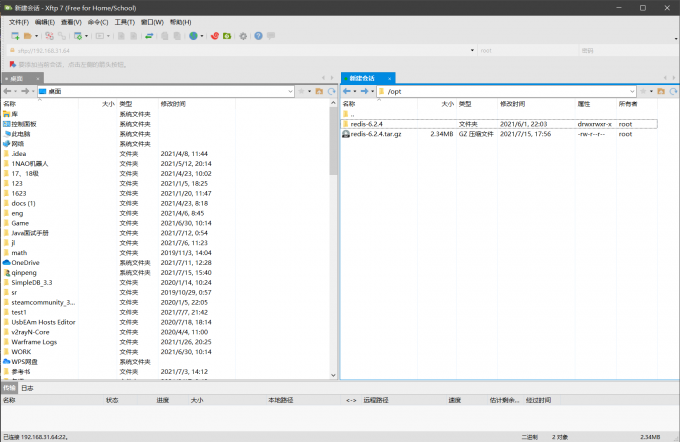680x442 pixels.
Task: Open the 帮助(H) menu
Action: coord(180,22)
